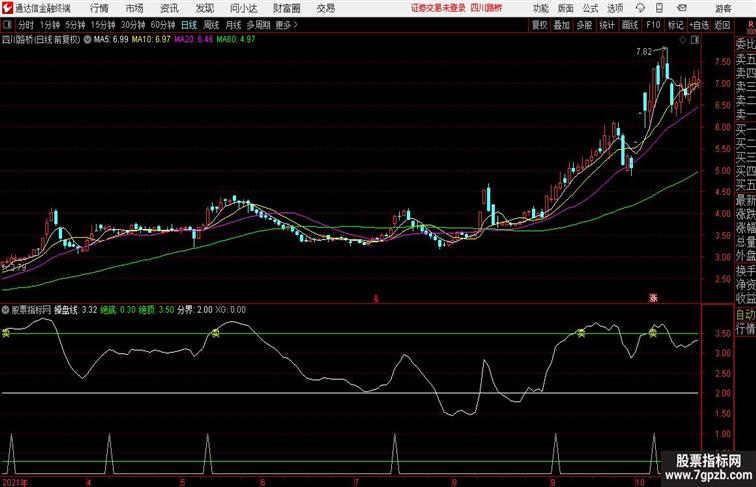
Task: Open the 交易 menu
Action: pos(325,8)
